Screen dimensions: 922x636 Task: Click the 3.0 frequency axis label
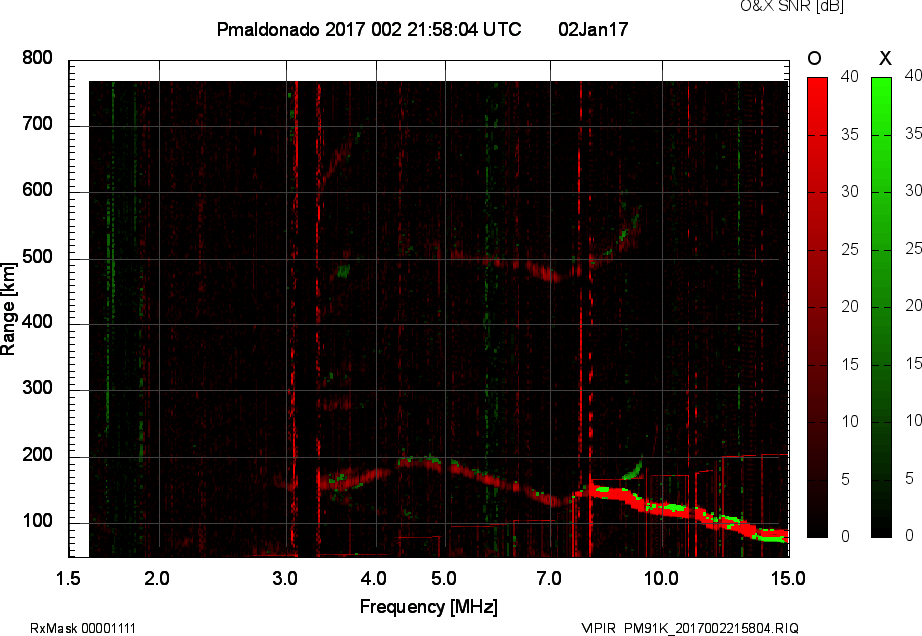[285, 578]
